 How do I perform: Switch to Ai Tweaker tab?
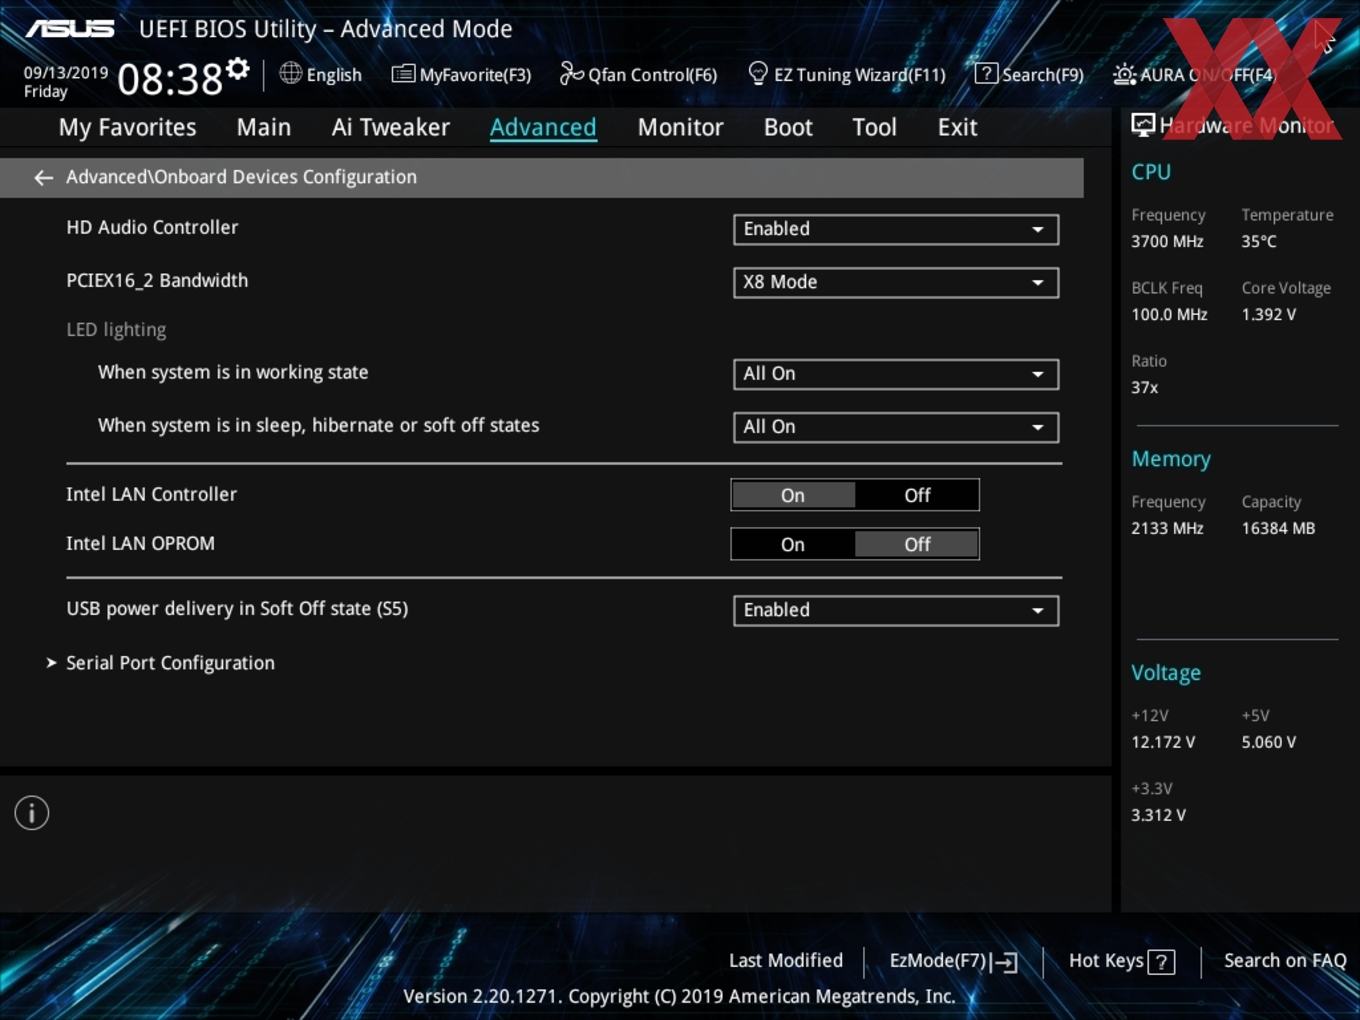point(391,127)
